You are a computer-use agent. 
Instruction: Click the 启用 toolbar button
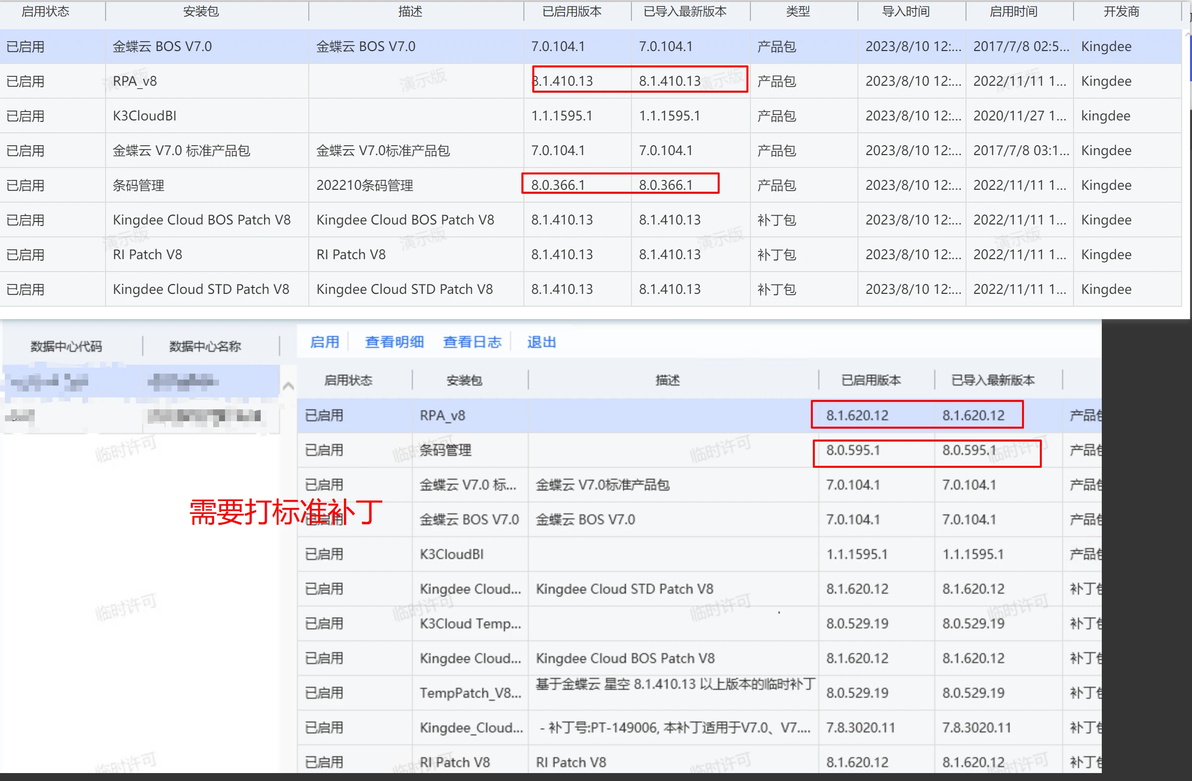[325, 342]
